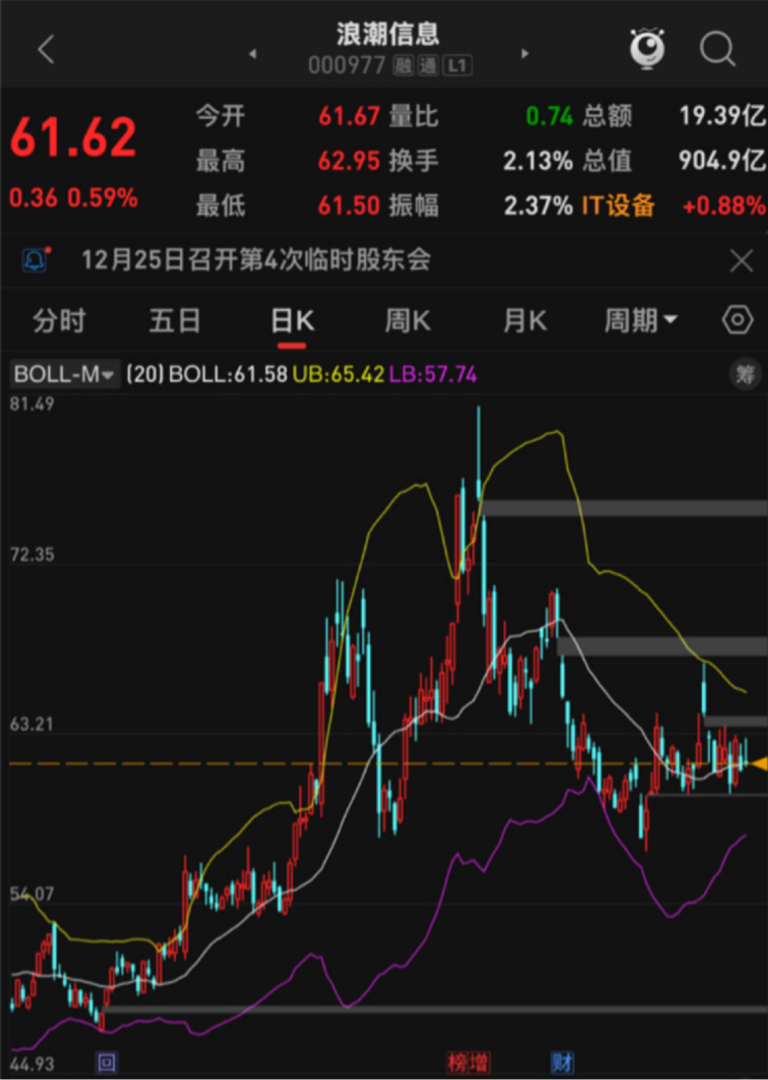Open the search magnifier icon

718,49
